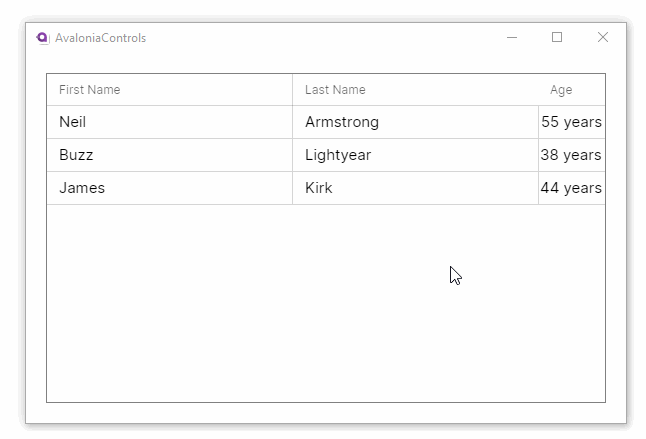Minimize the AvaloniaControls window
Viewport: 646px width, 439px height.
[512, 38]
